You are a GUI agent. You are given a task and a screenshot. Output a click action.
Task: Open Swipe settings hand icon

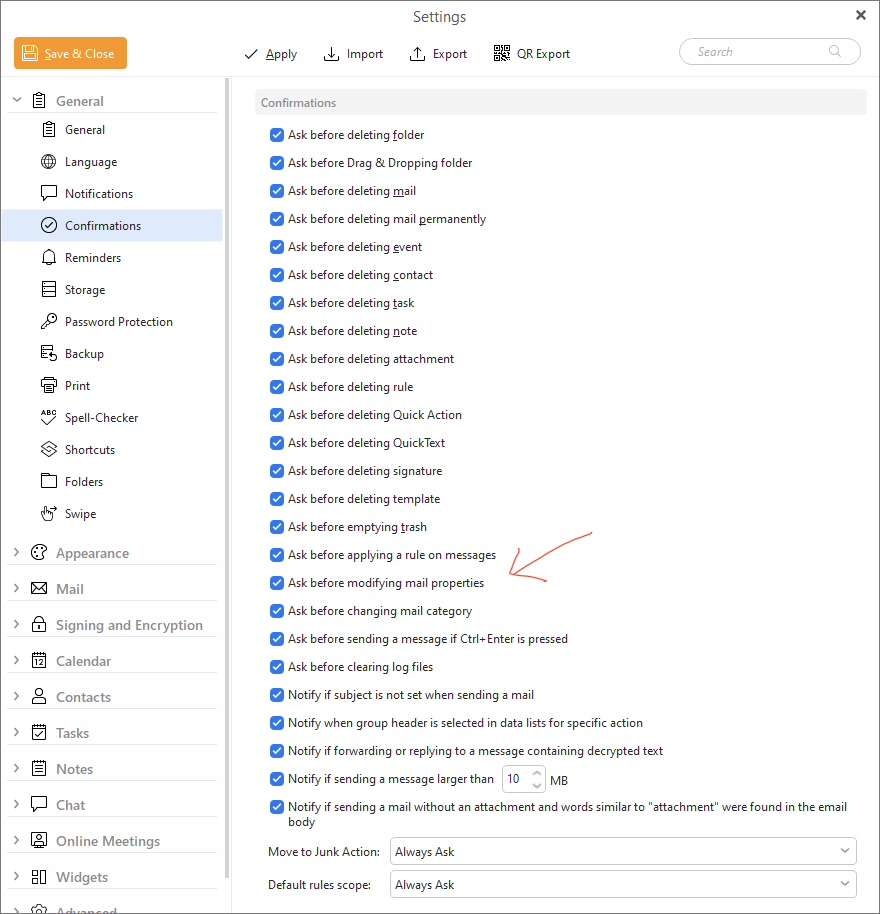48,514
